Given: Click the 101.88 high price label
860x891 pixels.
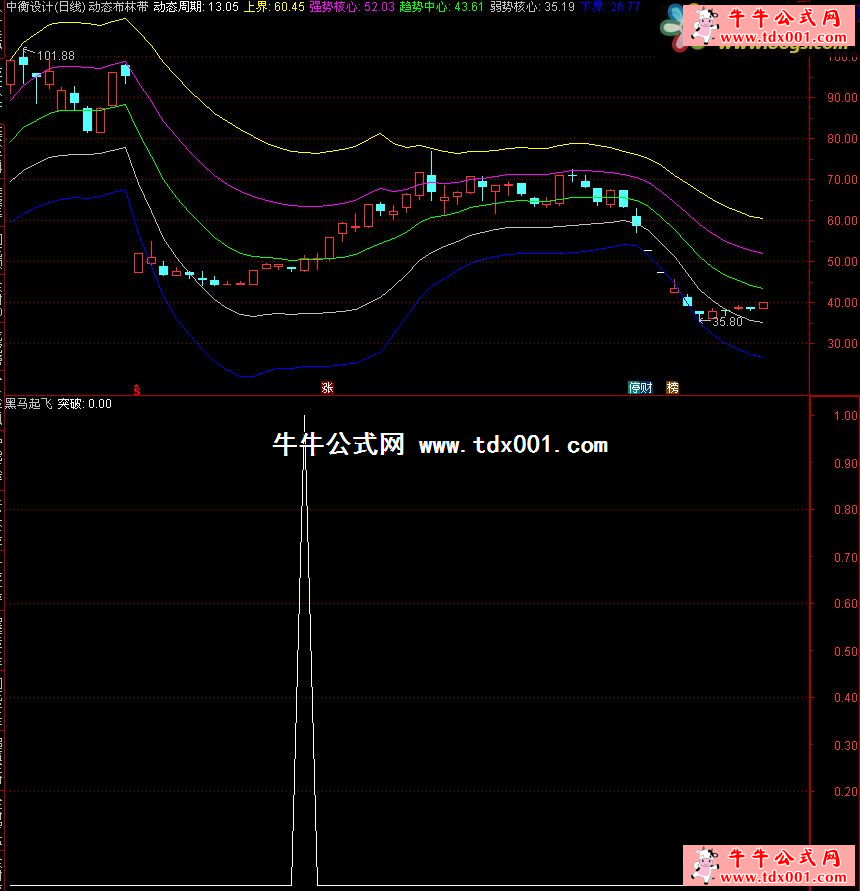Looking at the screenshot, I should click(x=56, y=56).
